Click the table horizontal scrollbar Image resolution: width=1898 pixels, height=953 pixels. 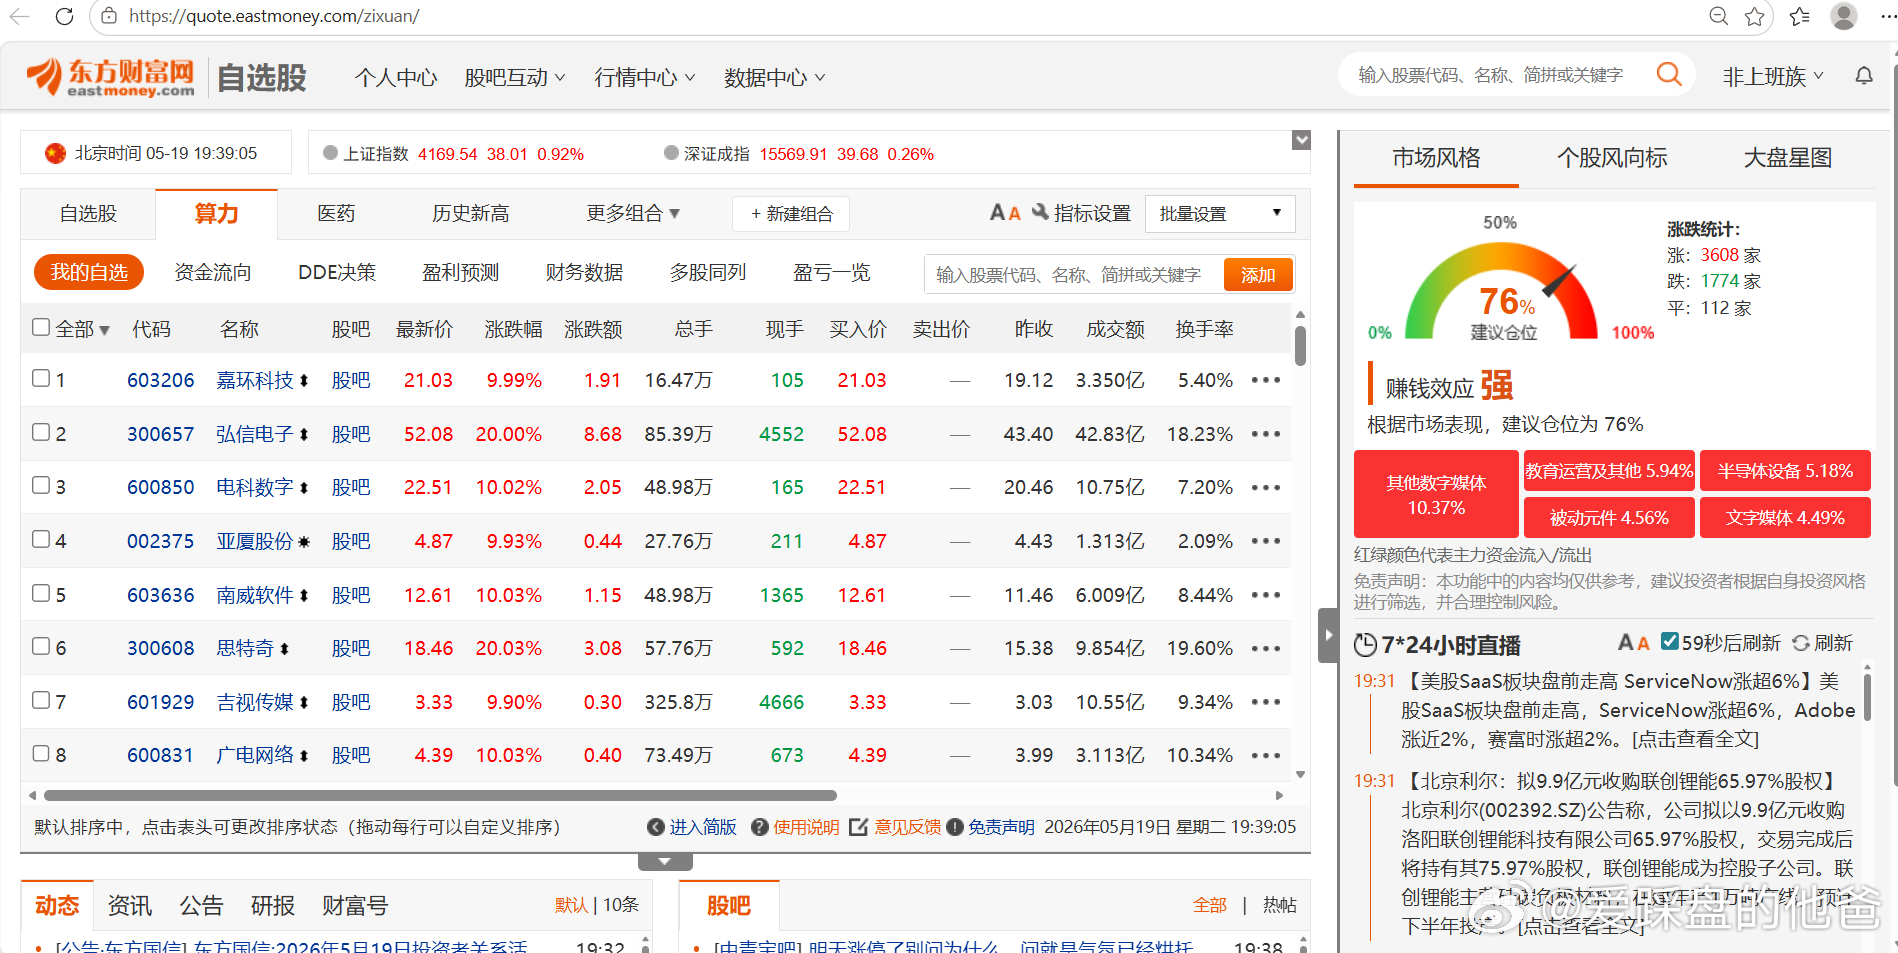coord(440,796)
